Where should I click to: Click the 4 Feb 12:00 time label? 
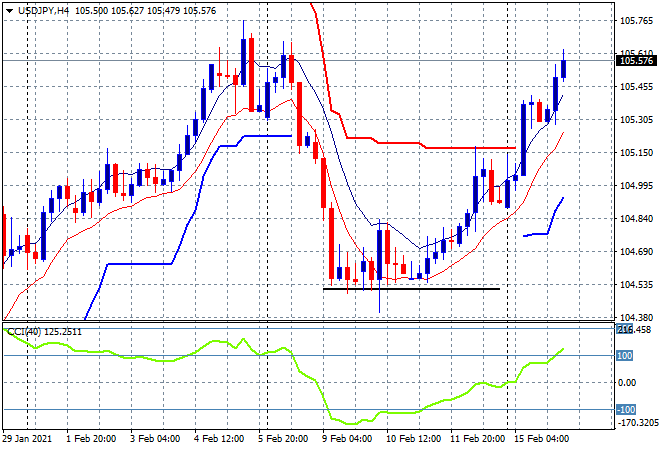pos(219,439)
